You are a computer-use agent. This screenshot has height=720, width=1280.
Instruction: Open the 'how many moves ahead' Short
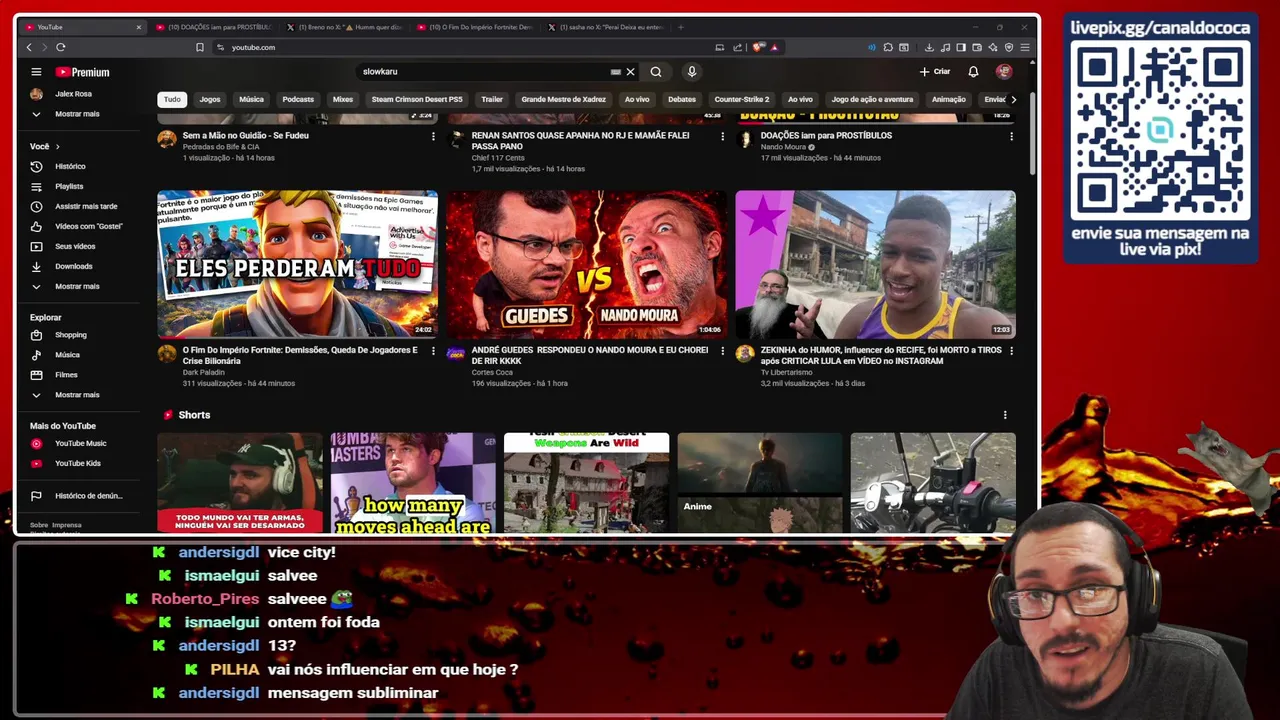click(x=413, y=483)
